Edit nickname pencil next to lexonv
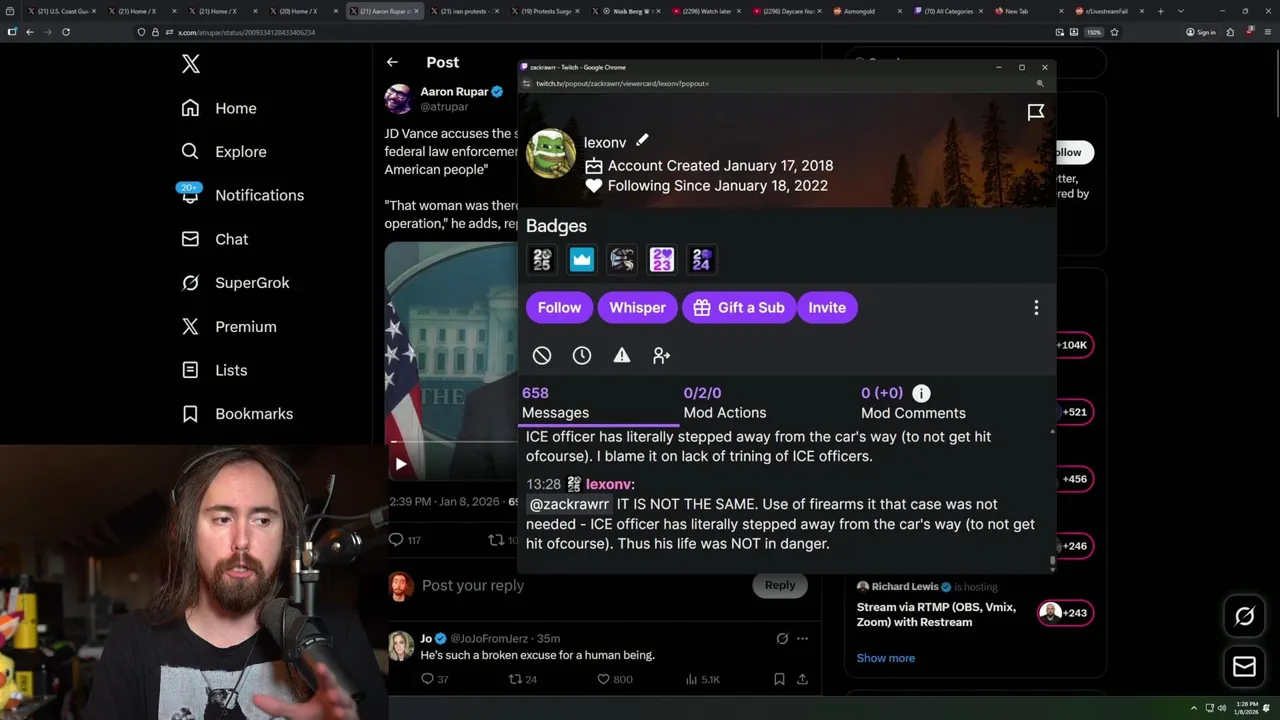 (642, 141)
